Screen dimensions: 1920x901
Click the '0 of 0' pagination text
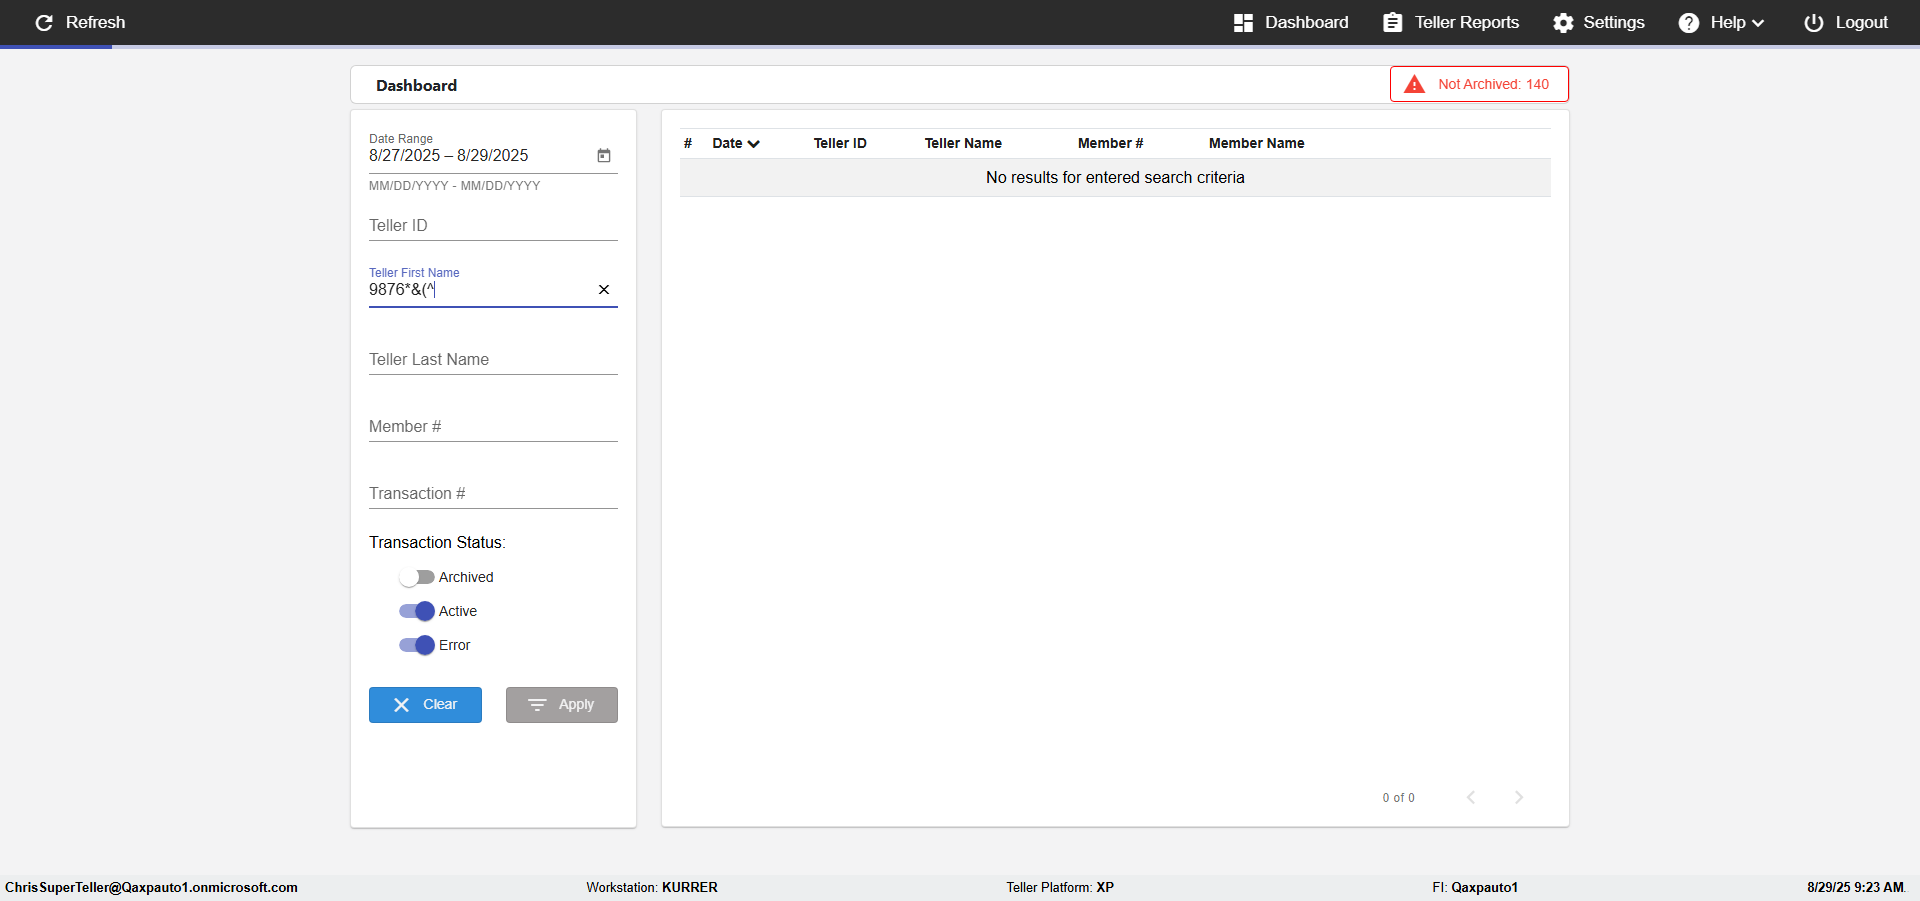point(1398,798)
